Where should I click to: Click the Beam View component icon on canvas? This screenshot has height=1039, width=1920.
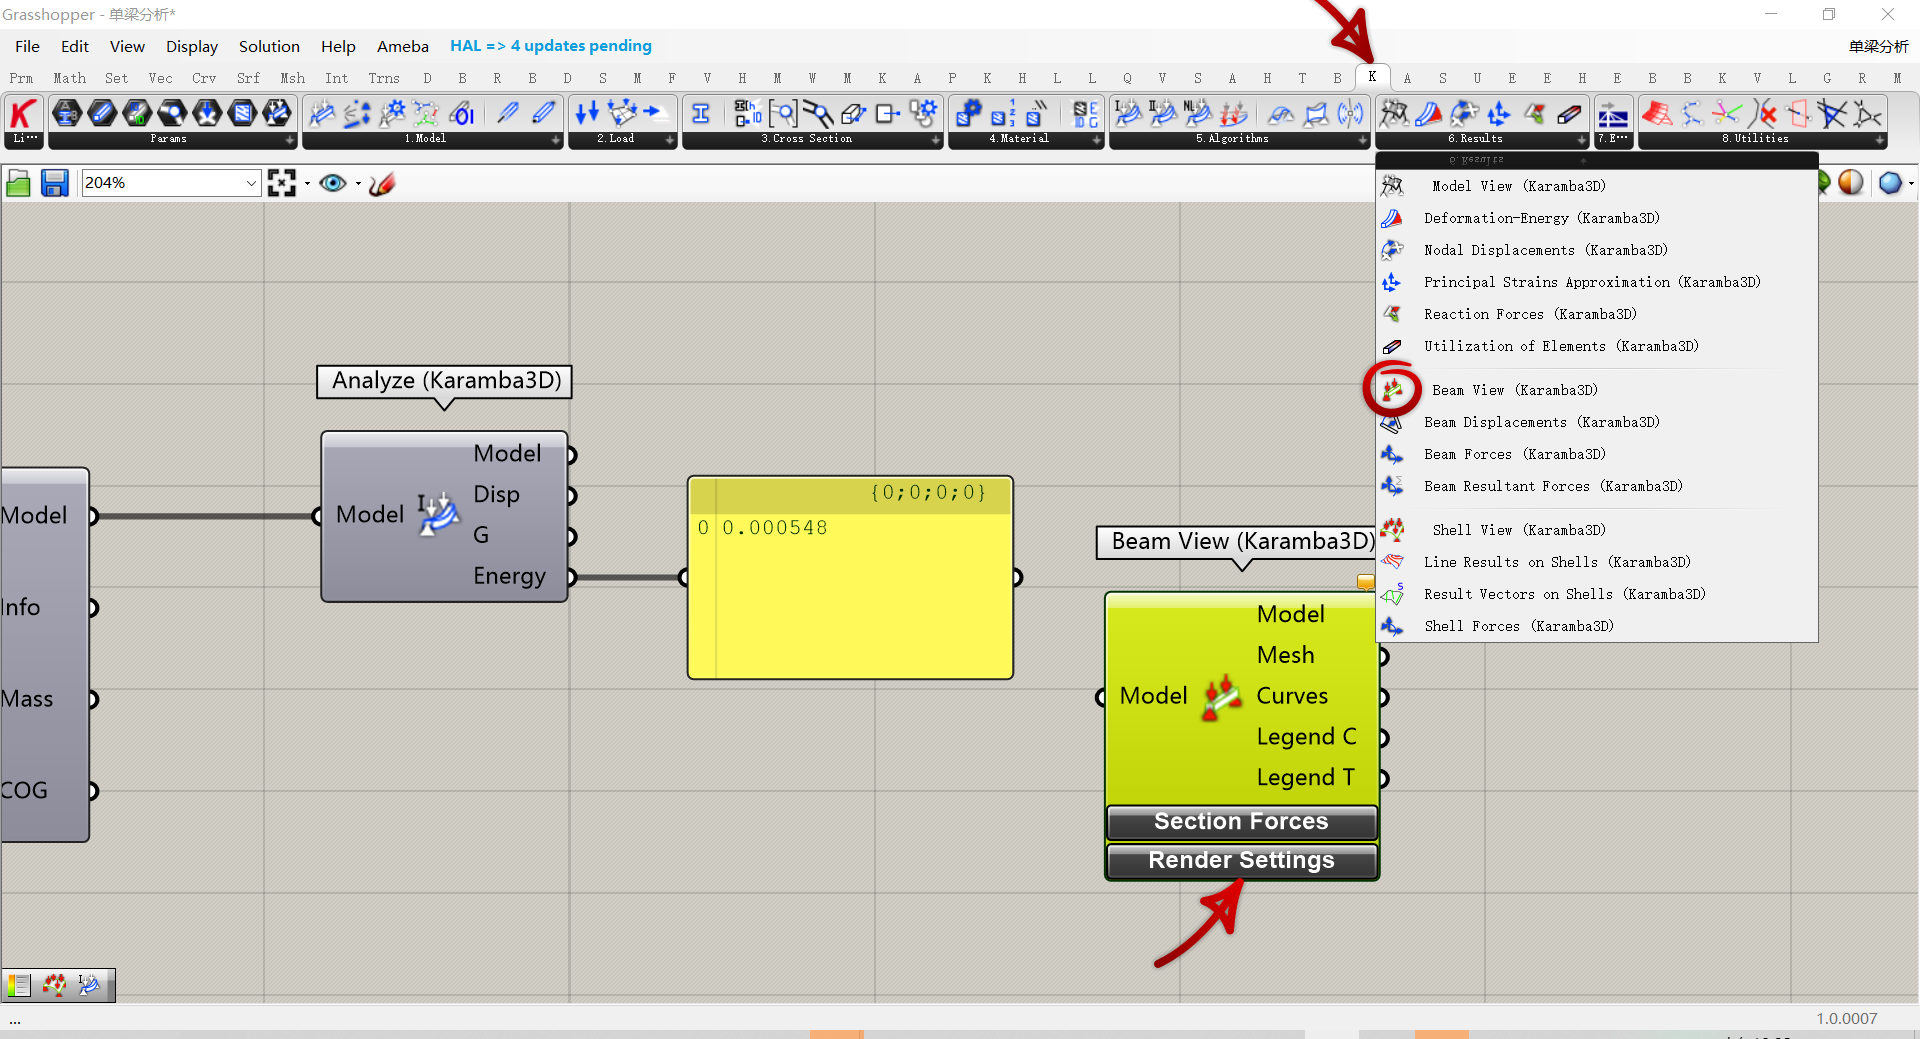pos(1222,697)
